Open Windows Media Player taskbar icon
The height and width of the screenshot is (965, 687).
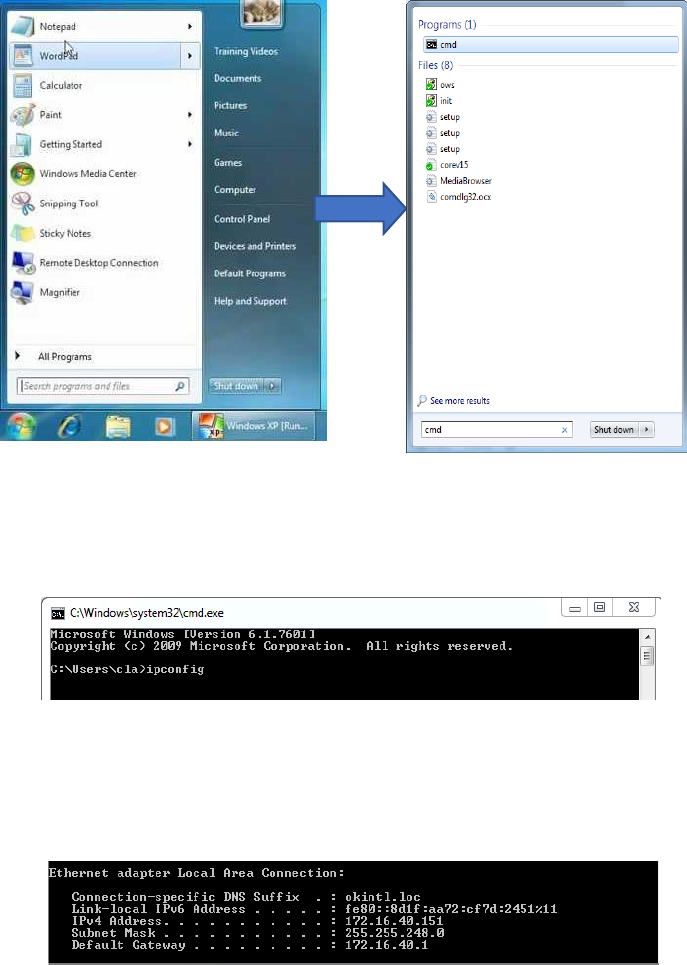[164, 426]
